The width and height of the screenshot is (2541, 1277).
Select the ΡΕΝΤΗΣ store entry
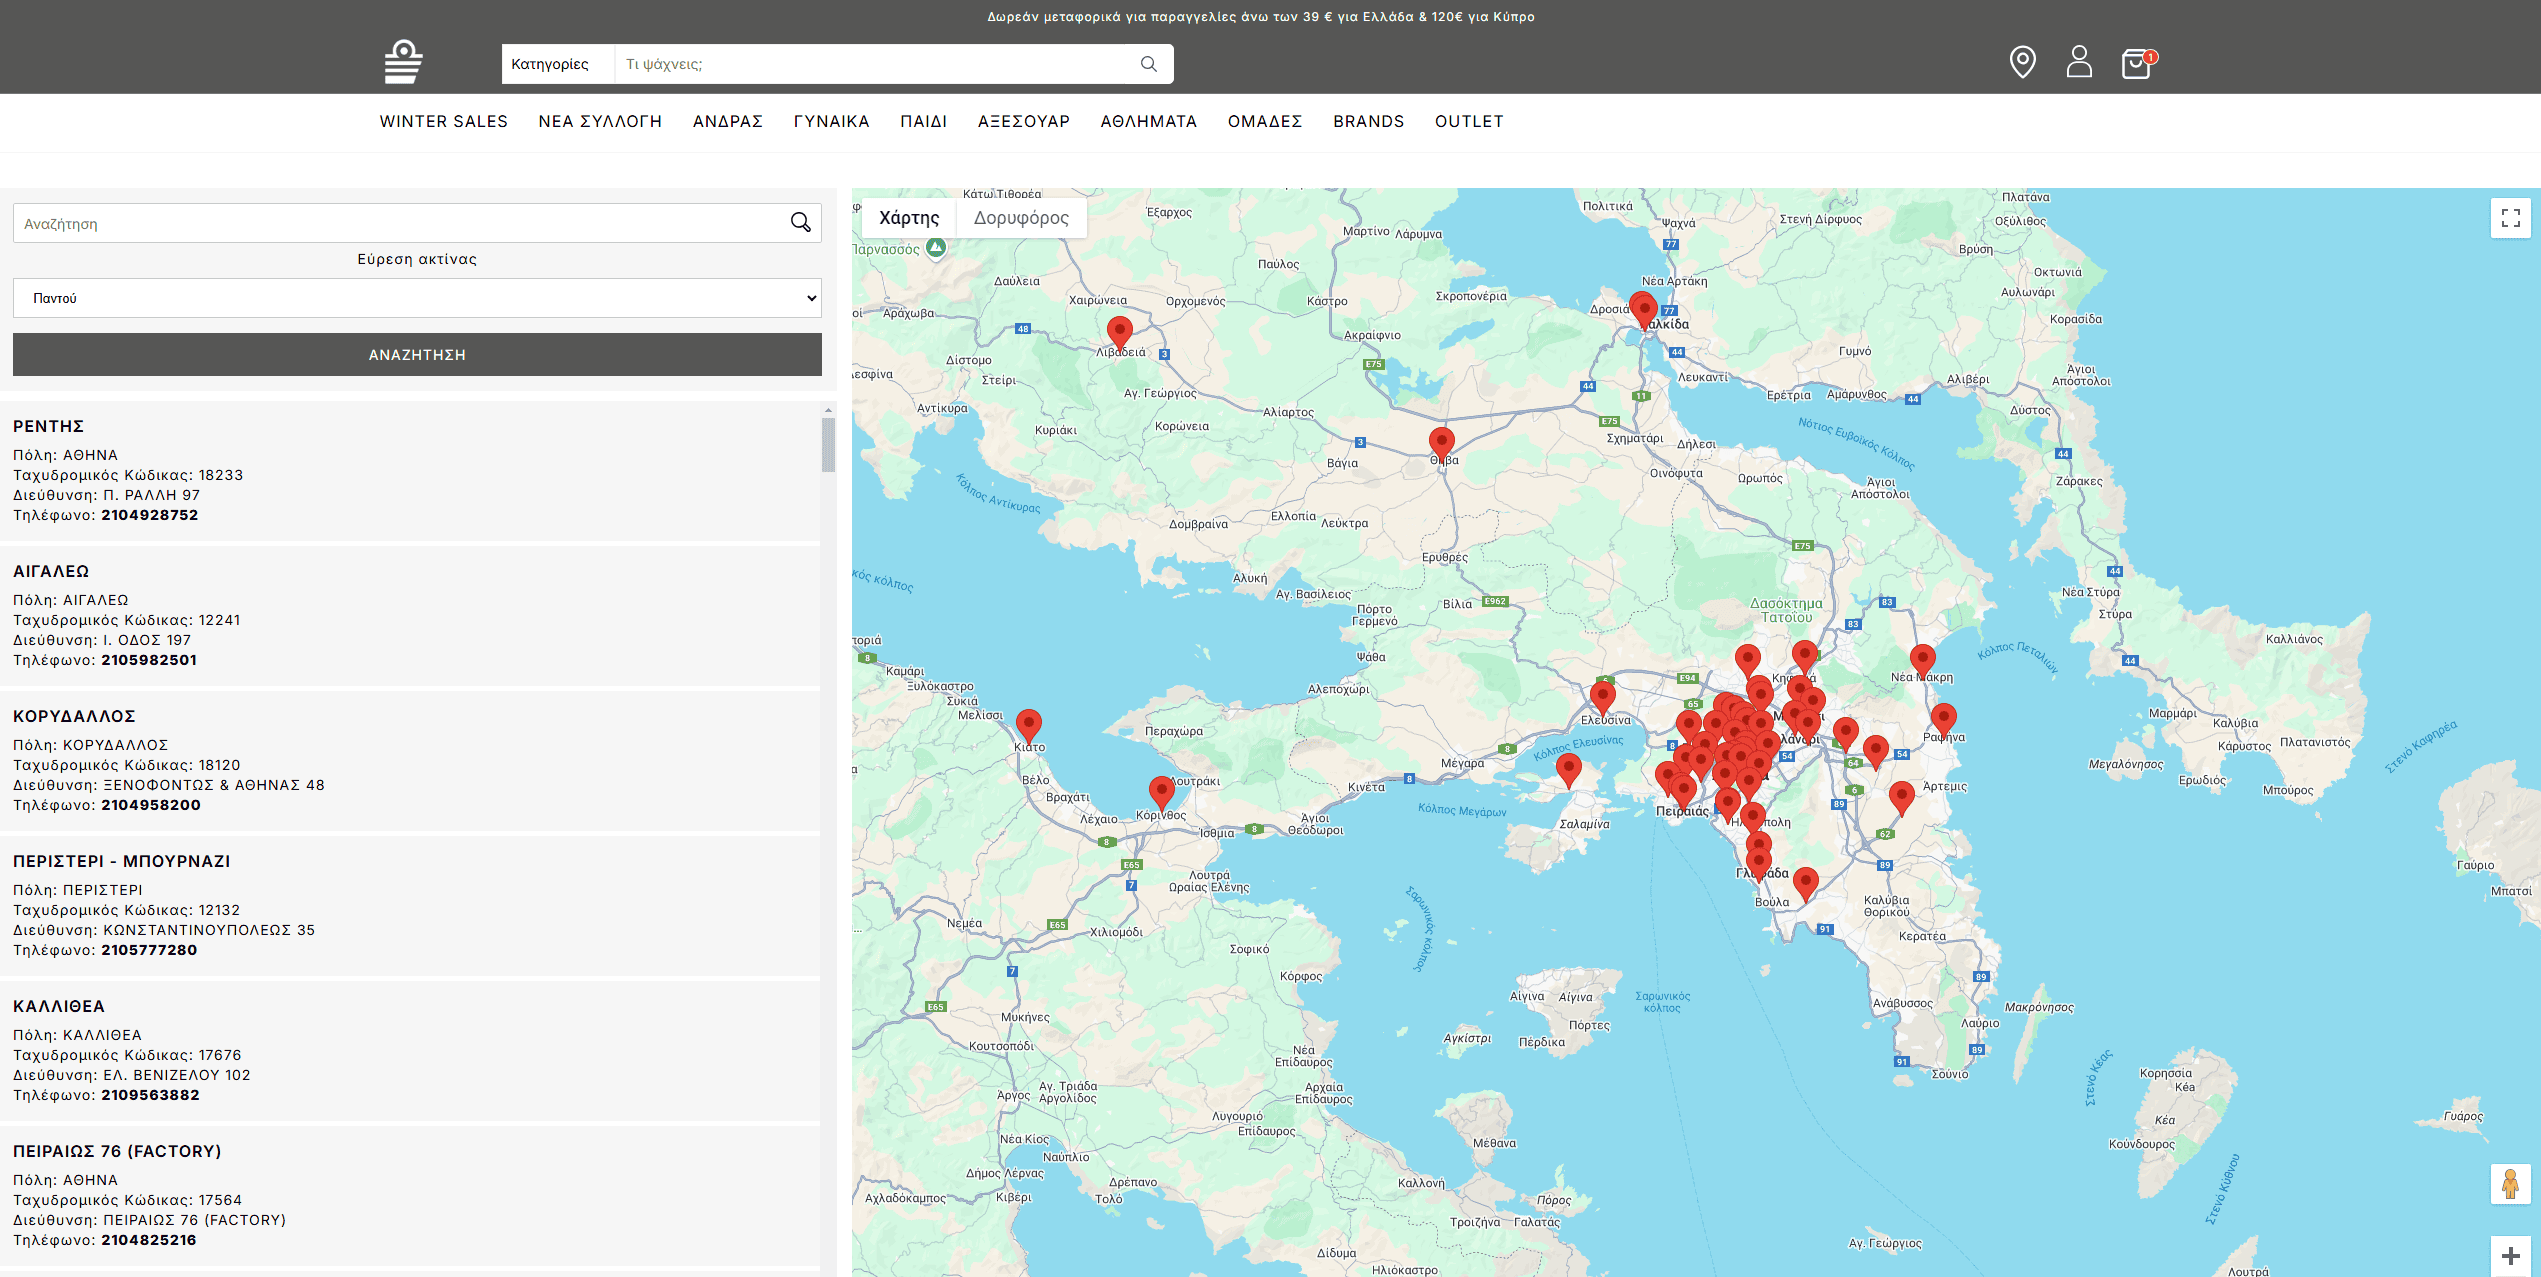[410, 470]
